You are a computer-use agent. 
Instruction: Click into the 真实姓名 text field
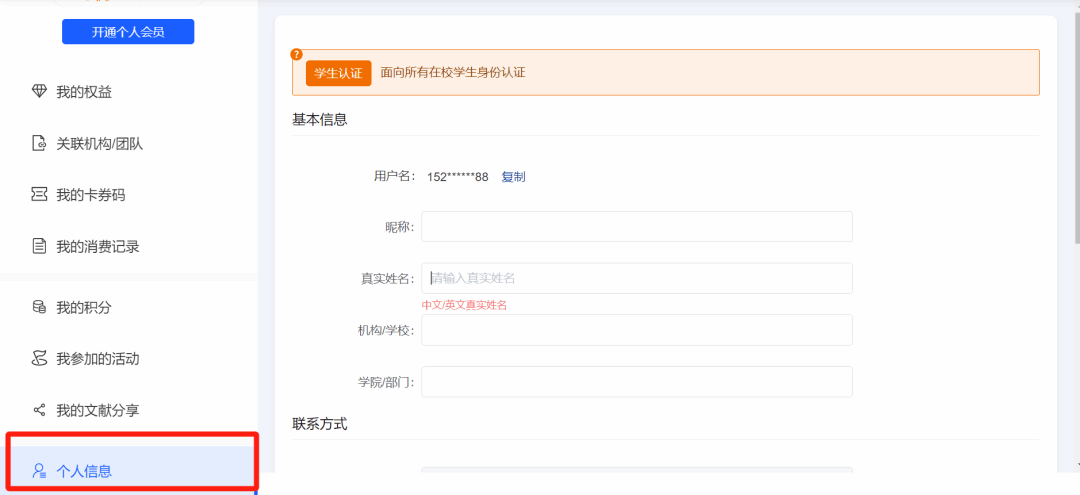point(636,278)
